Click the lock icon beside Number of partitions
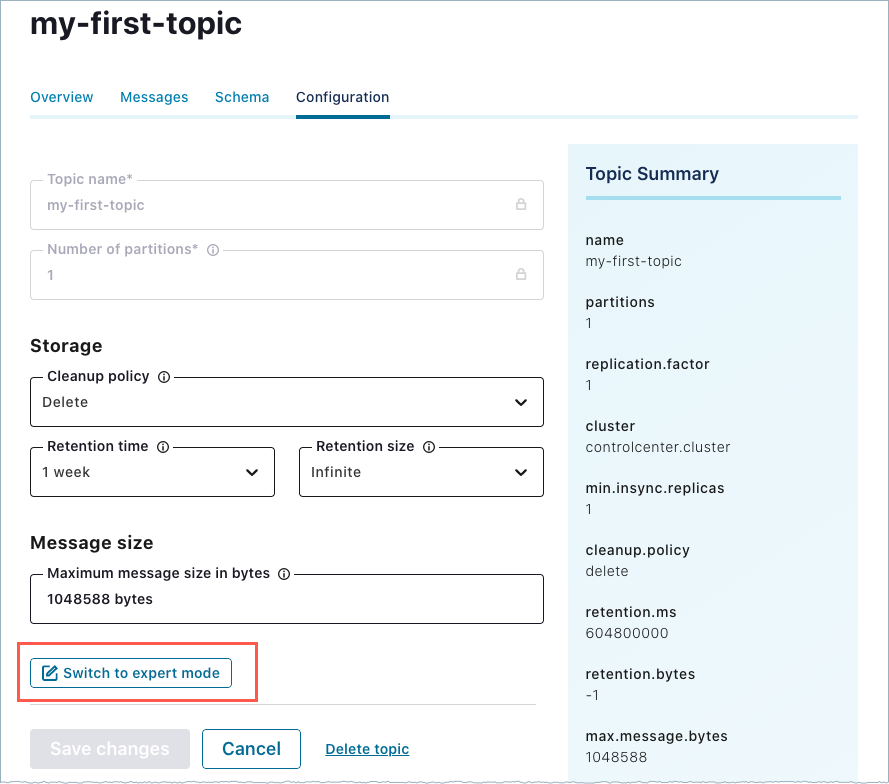The width and height of the screenshot is (889, 784). [521, 274]
